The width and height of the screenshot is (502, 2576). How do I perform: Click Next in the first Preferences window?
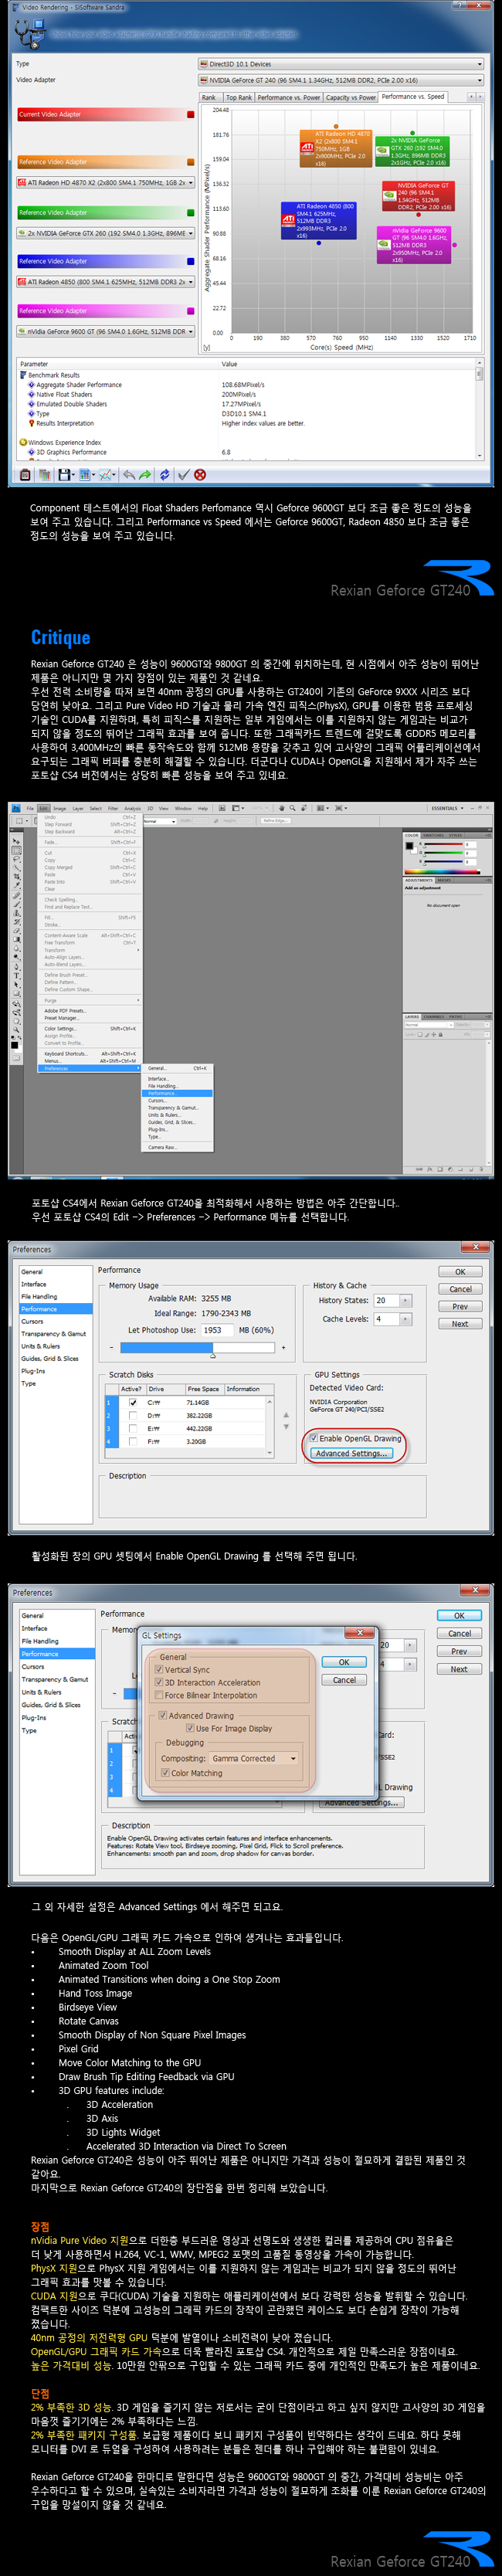tap(460, 1324)
